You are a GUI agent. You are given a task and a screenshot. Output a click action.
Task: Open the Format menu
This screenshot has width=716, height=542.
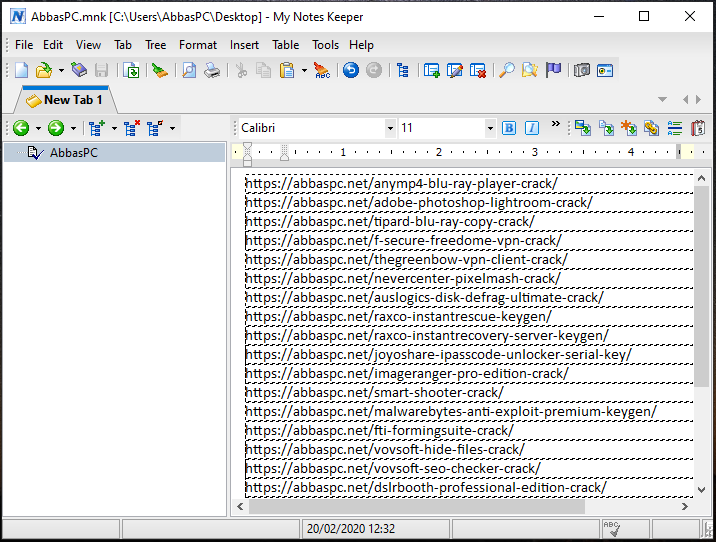click(198, 45)
